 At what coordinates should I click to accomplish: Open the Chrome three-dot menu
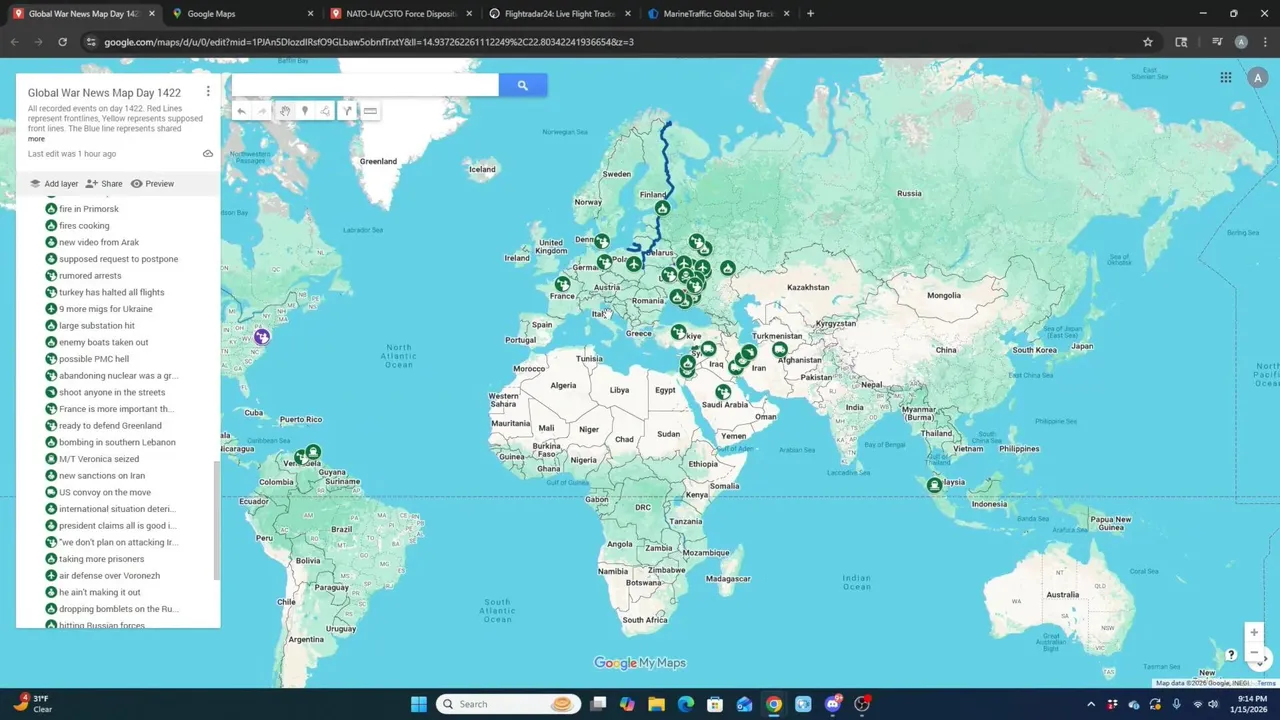click(x=1265, y=42)
